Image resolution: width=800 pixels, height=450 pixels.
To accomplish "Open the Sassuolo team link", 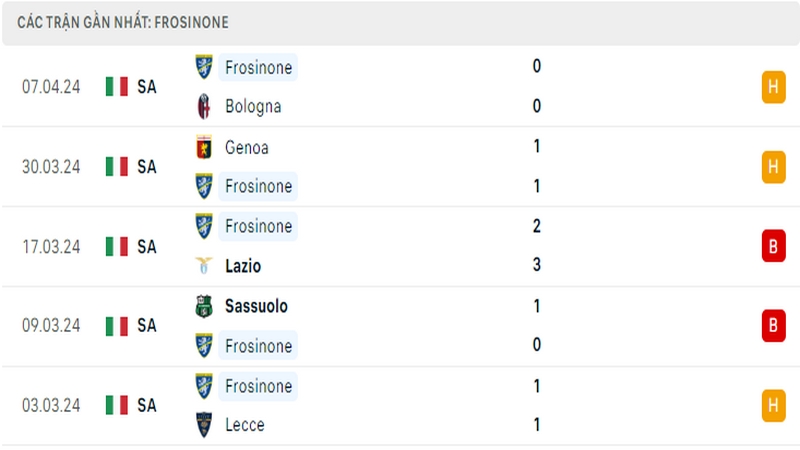I will pyautogui.click(x=256, y=306).
